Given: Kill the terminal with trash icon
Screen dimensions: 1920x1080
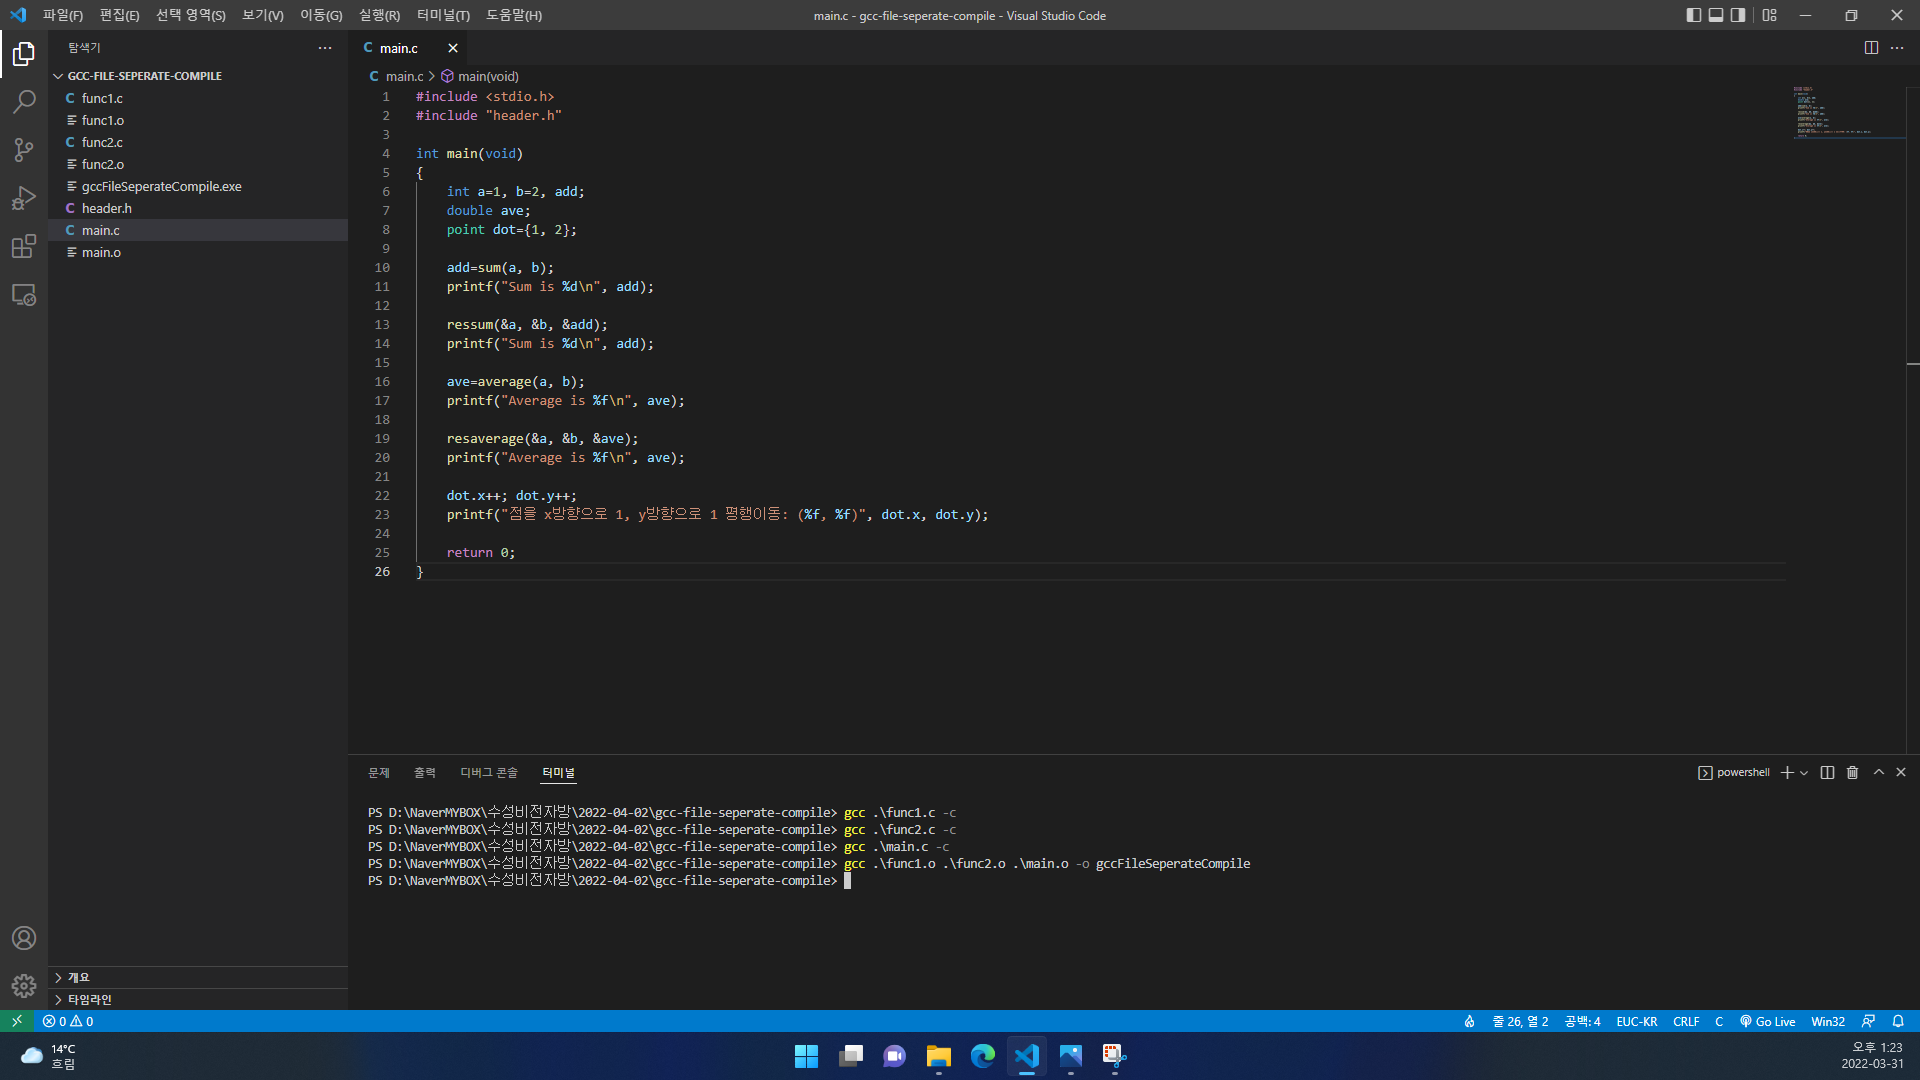Looking at the screenshot, I should click(1852, 773).
